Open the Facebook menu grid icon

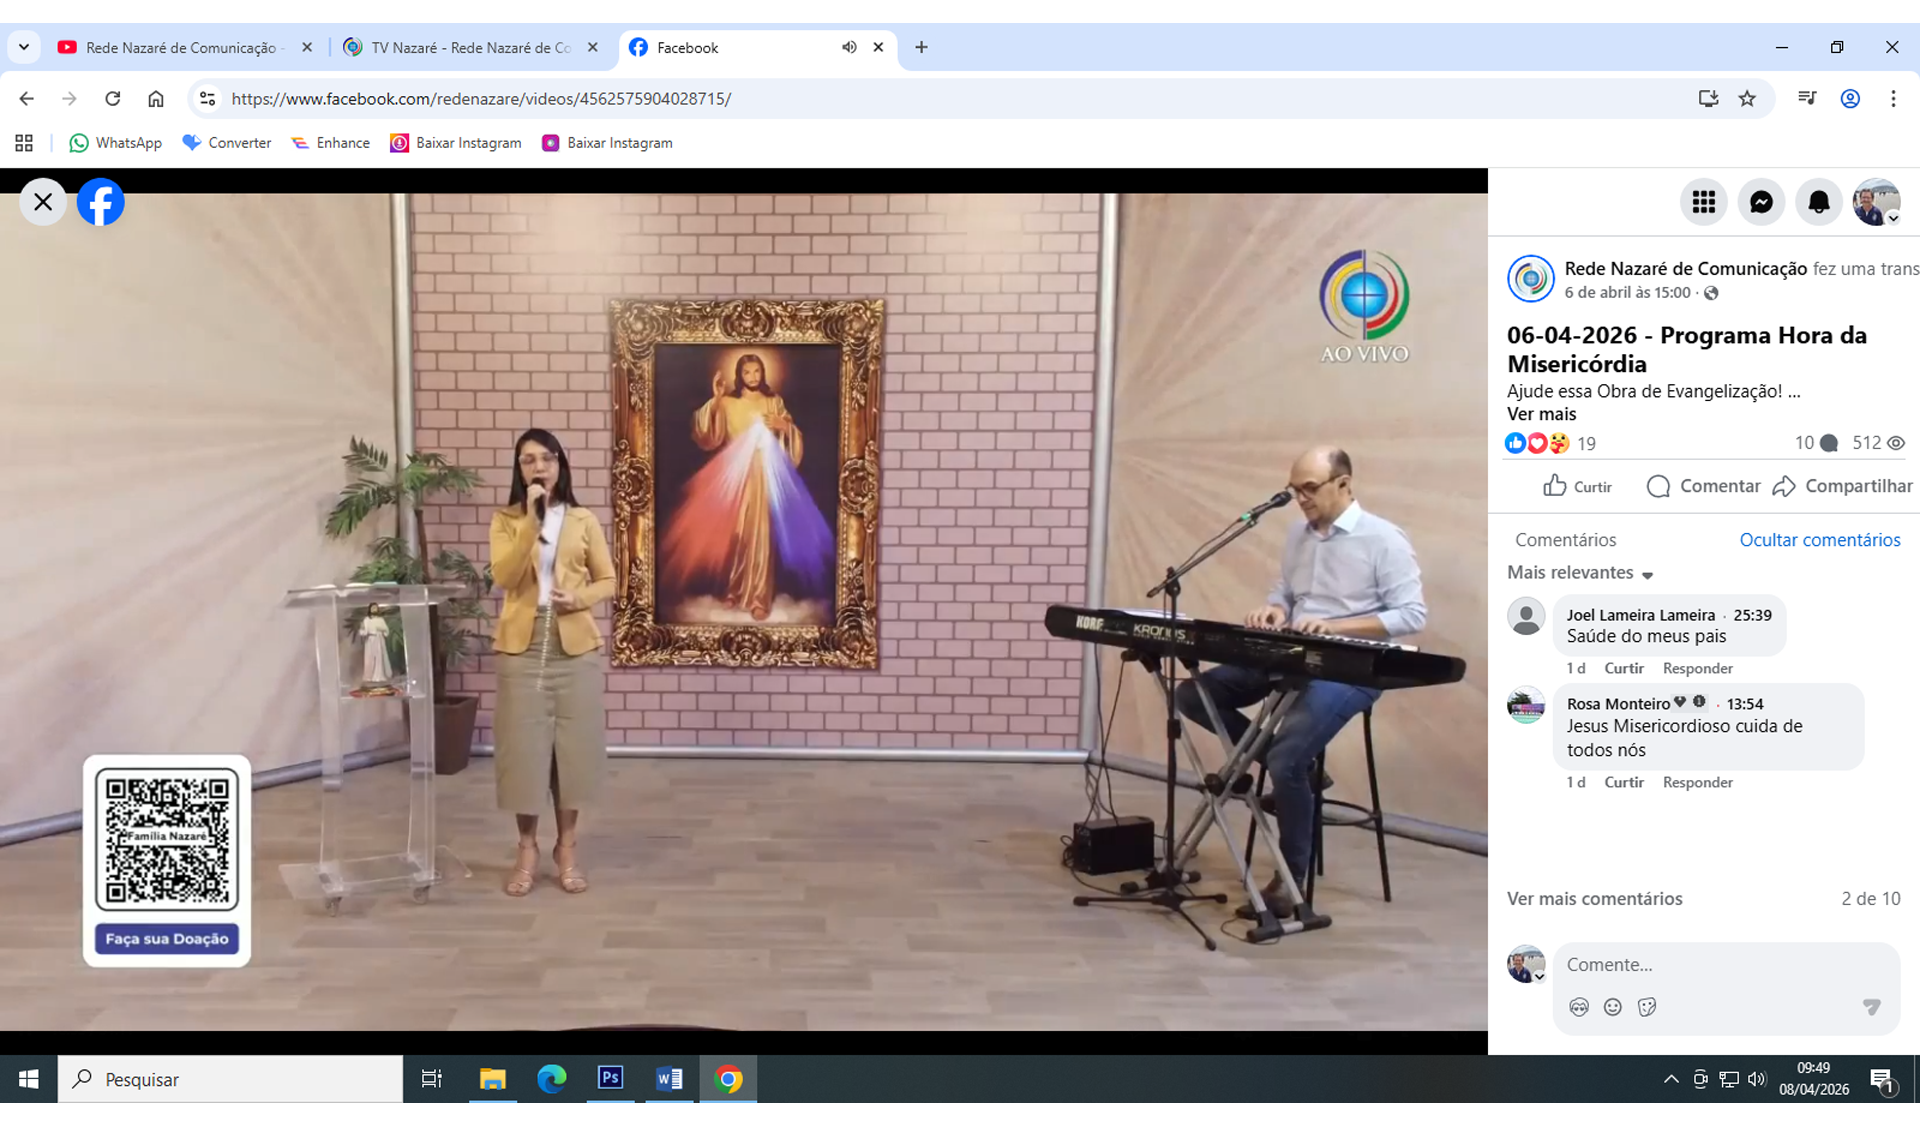[x=1703, y=202]
